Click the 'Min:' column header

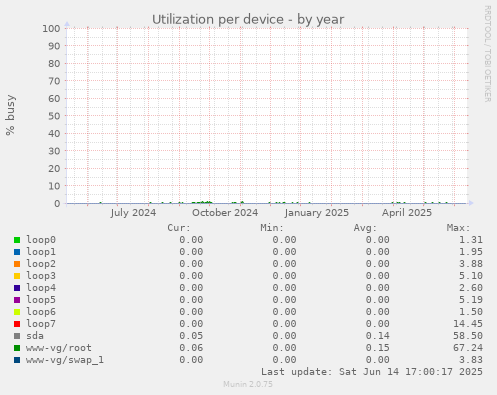272,228
